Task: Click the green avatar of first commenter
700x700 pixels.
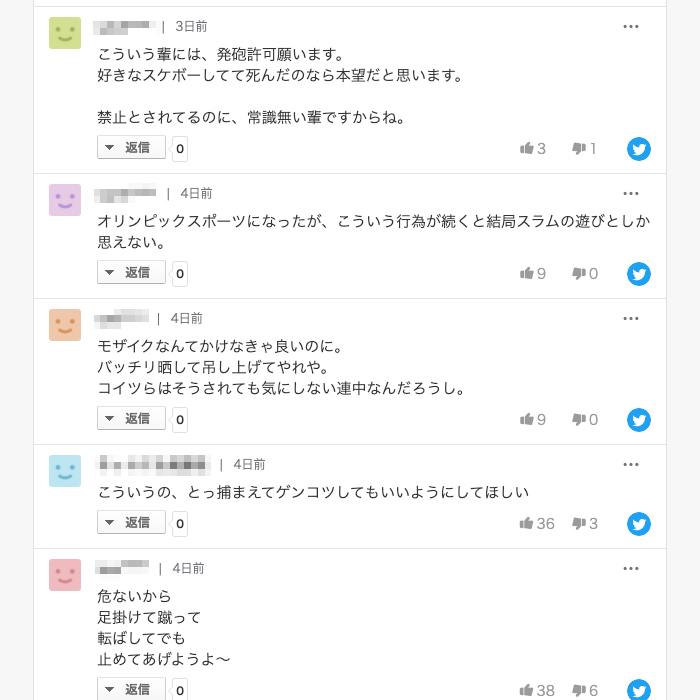Action: [x=65, y=33]
